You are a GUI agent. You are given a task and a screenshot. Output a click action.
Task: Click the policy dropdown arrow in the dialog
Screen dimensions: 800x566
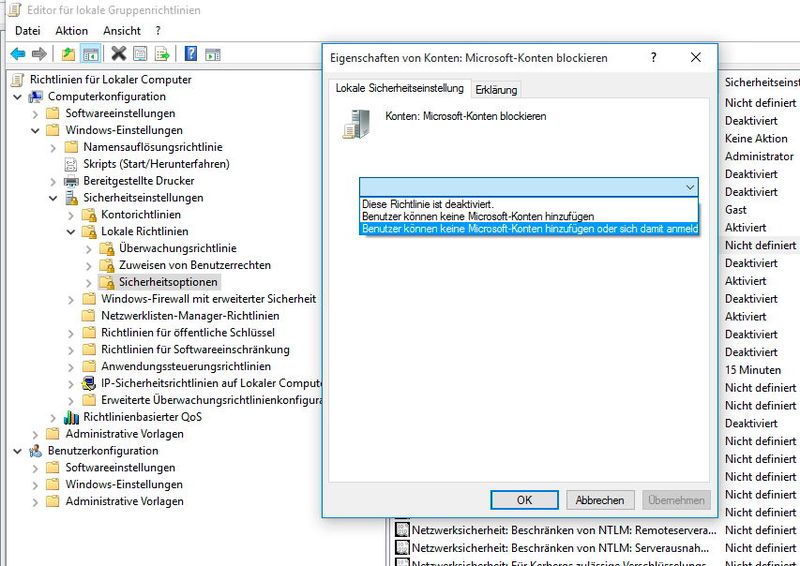tap(690, 187)
